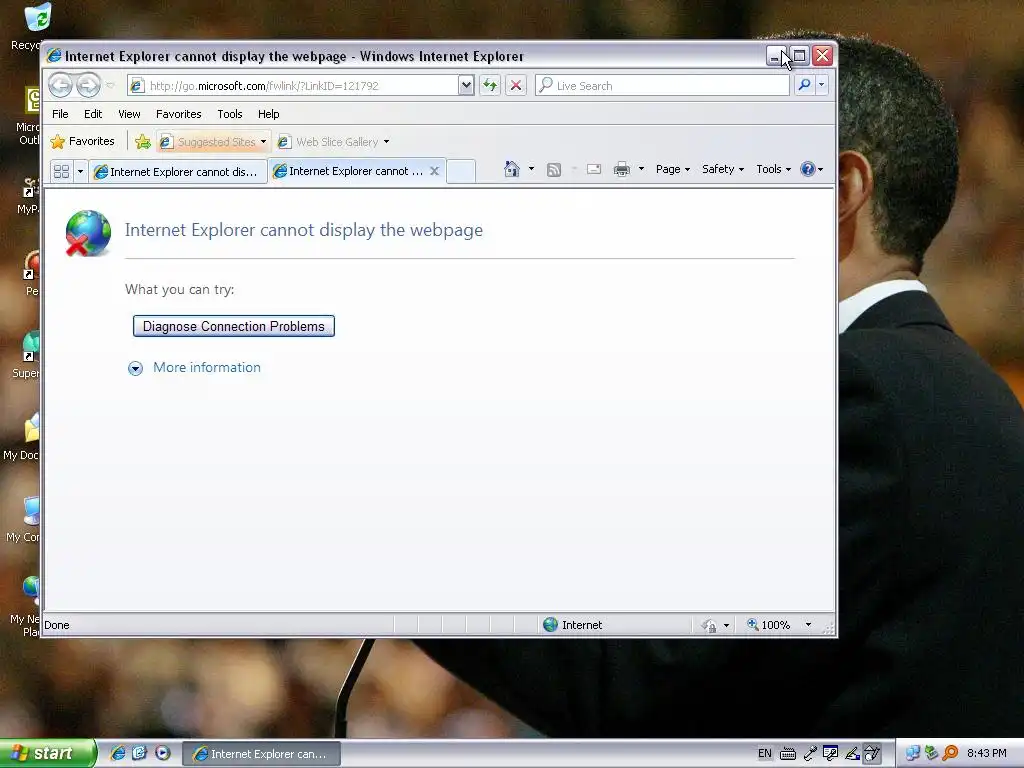The image size is (1024, 768).
Task: Click the Print icon
Action: pos(622,169)
